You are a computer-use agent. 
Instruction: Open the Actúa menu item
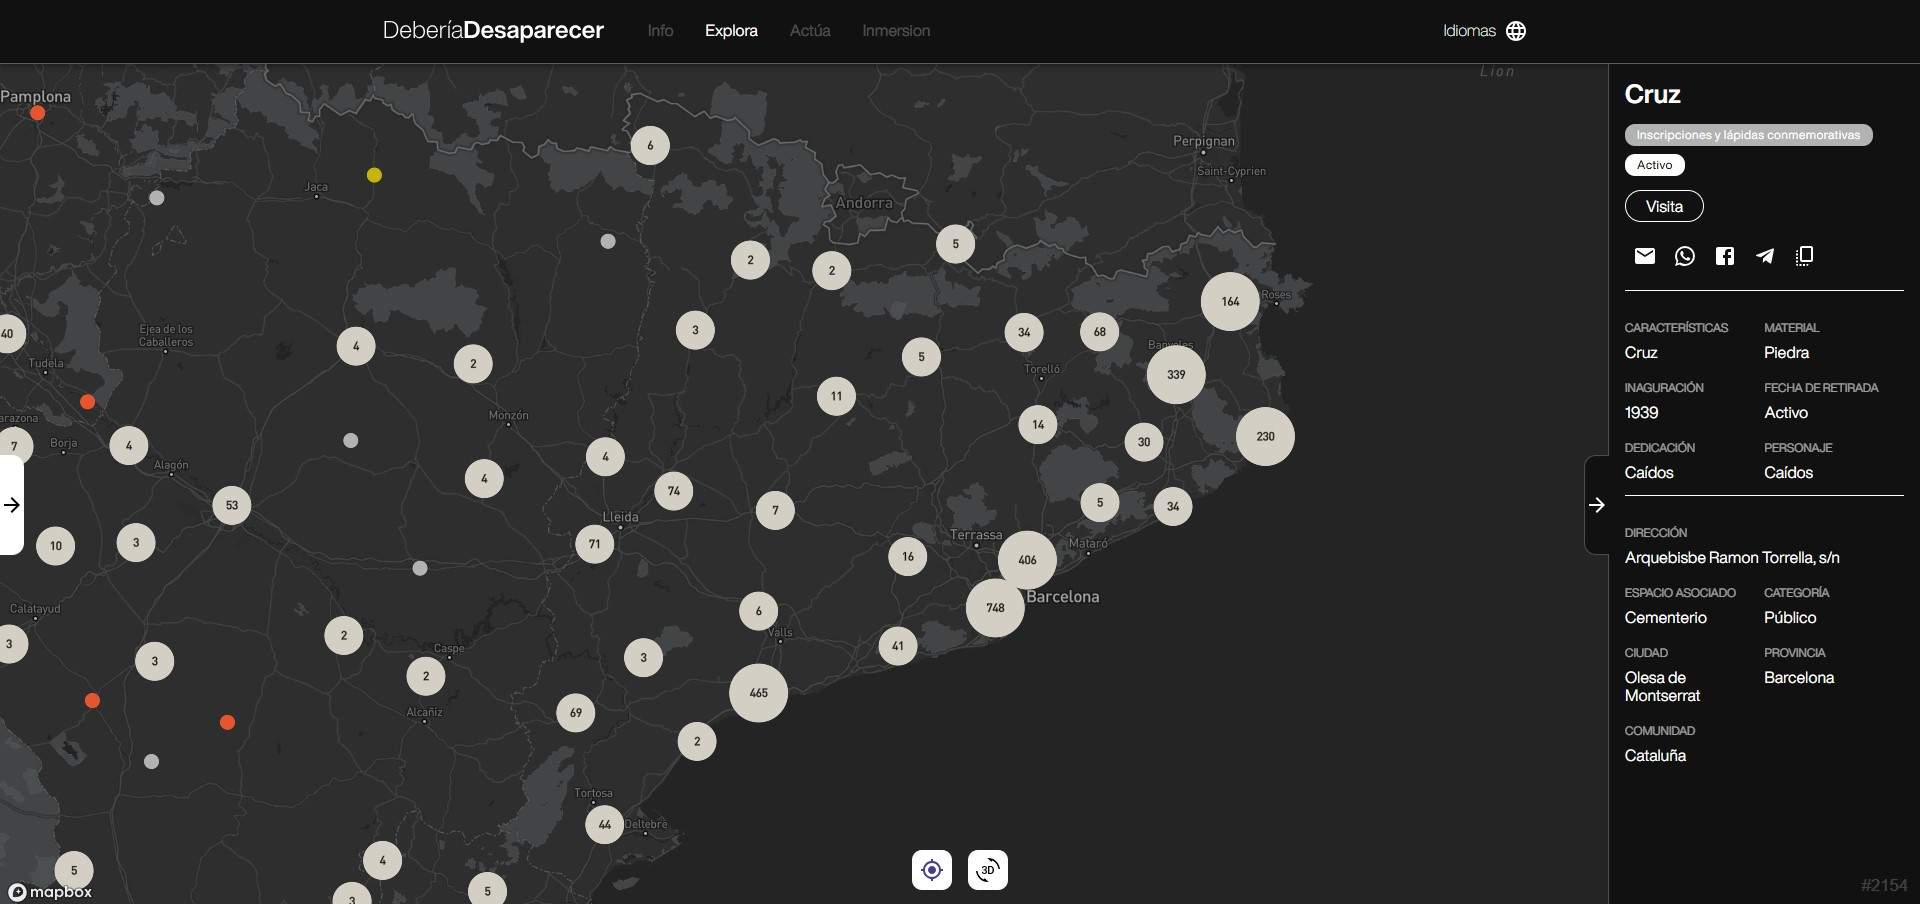coord(810,31)
